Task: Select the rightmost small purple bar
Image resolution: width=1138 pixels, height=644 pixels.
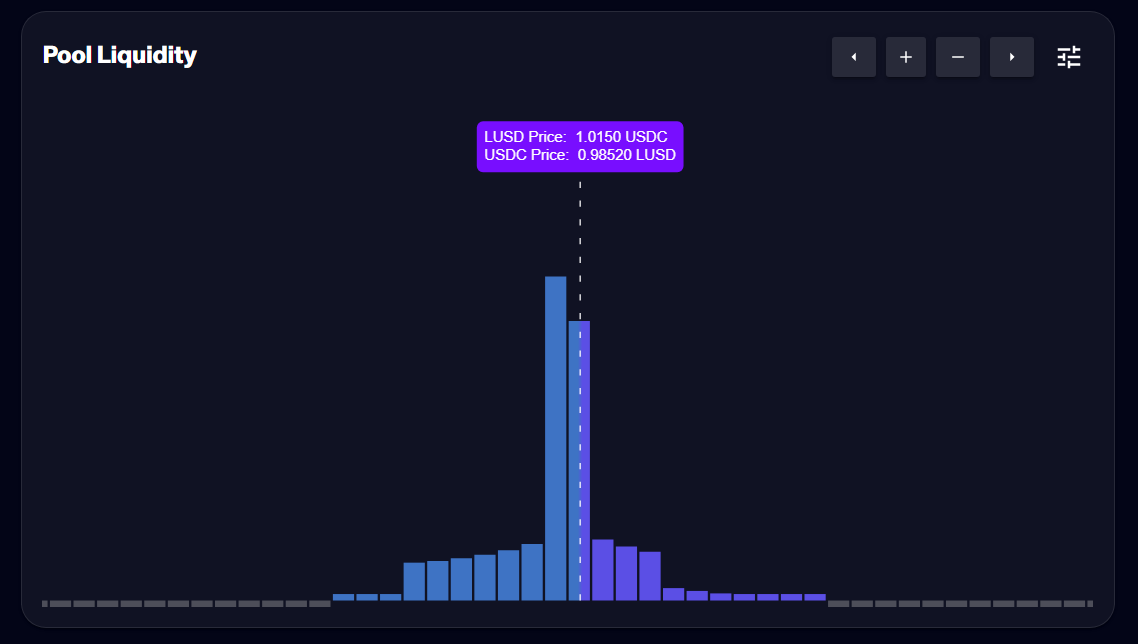Action: click(815, 597)
